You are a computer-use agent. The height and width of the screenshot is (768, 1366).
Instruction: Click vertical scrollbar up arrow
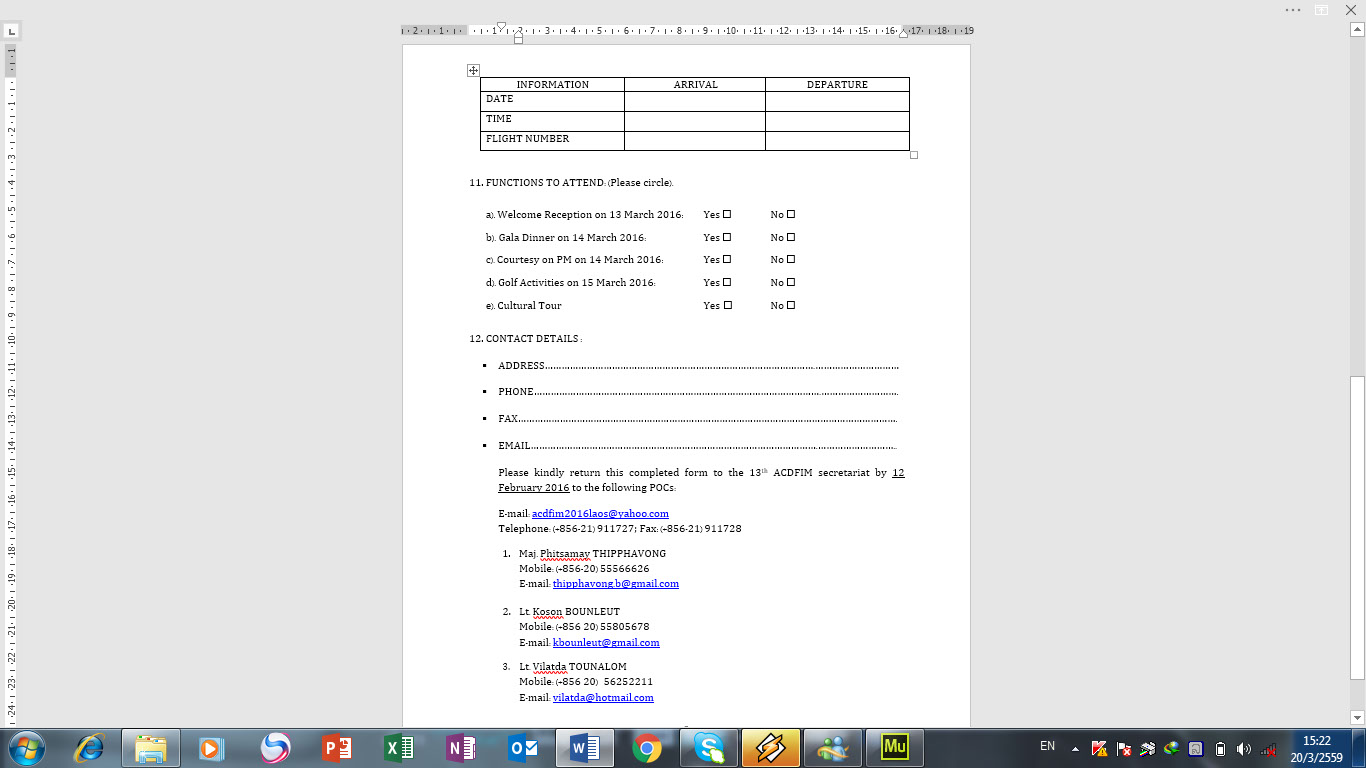pyautogui.click(x=1357, y=31)
